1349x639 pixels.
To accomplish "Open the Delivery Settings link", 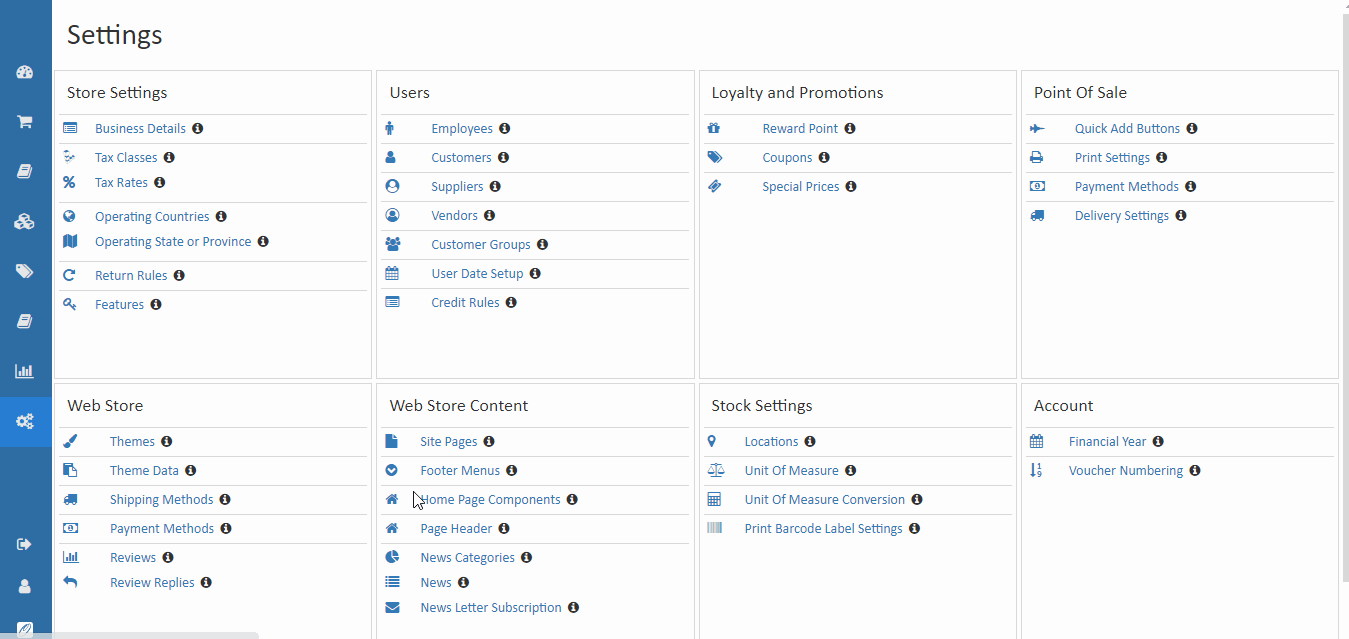I will point(1122,216).
